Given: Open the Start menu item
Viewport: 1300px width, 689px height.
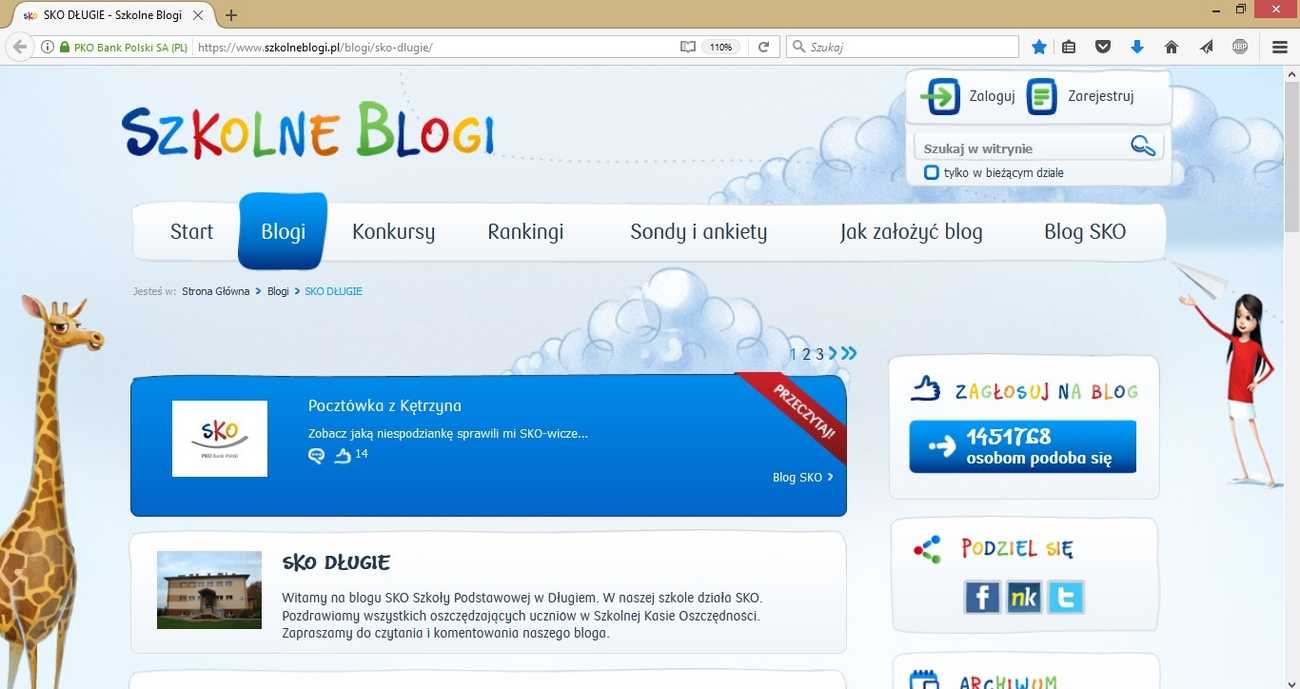Looking at the screenshot, I should pyautogui.click(x=191, y=232).
